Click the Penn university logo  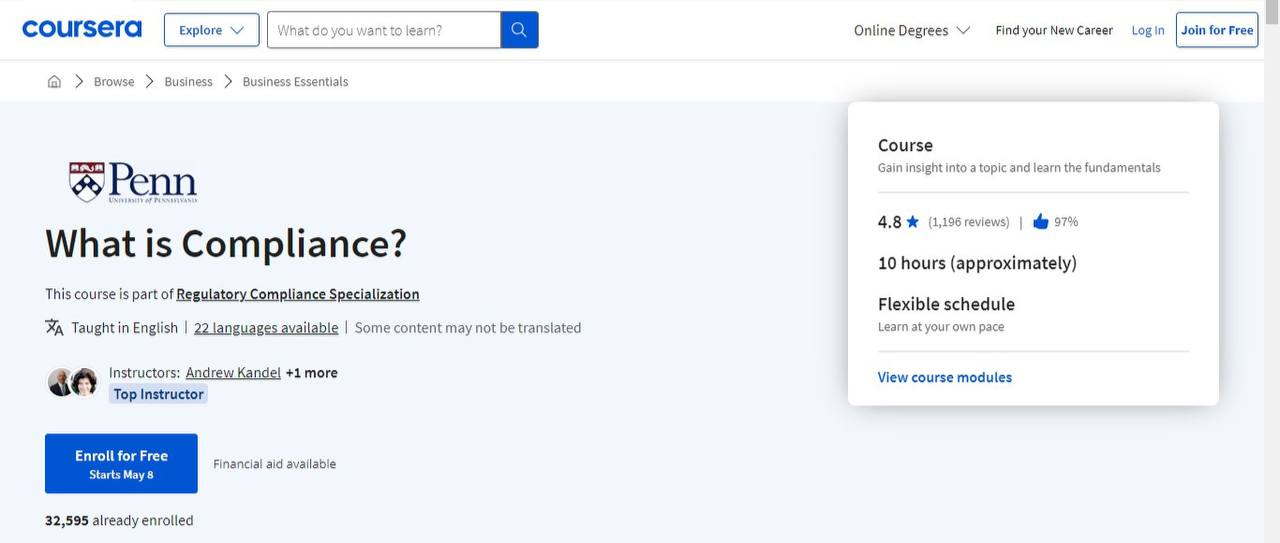click(132, 182)
